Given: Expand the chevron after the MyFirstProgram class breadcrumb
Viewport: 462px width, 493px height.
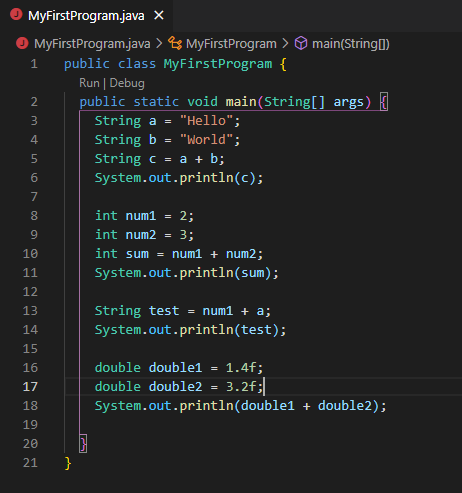Looking at the screenshot, I should point(285,43).
